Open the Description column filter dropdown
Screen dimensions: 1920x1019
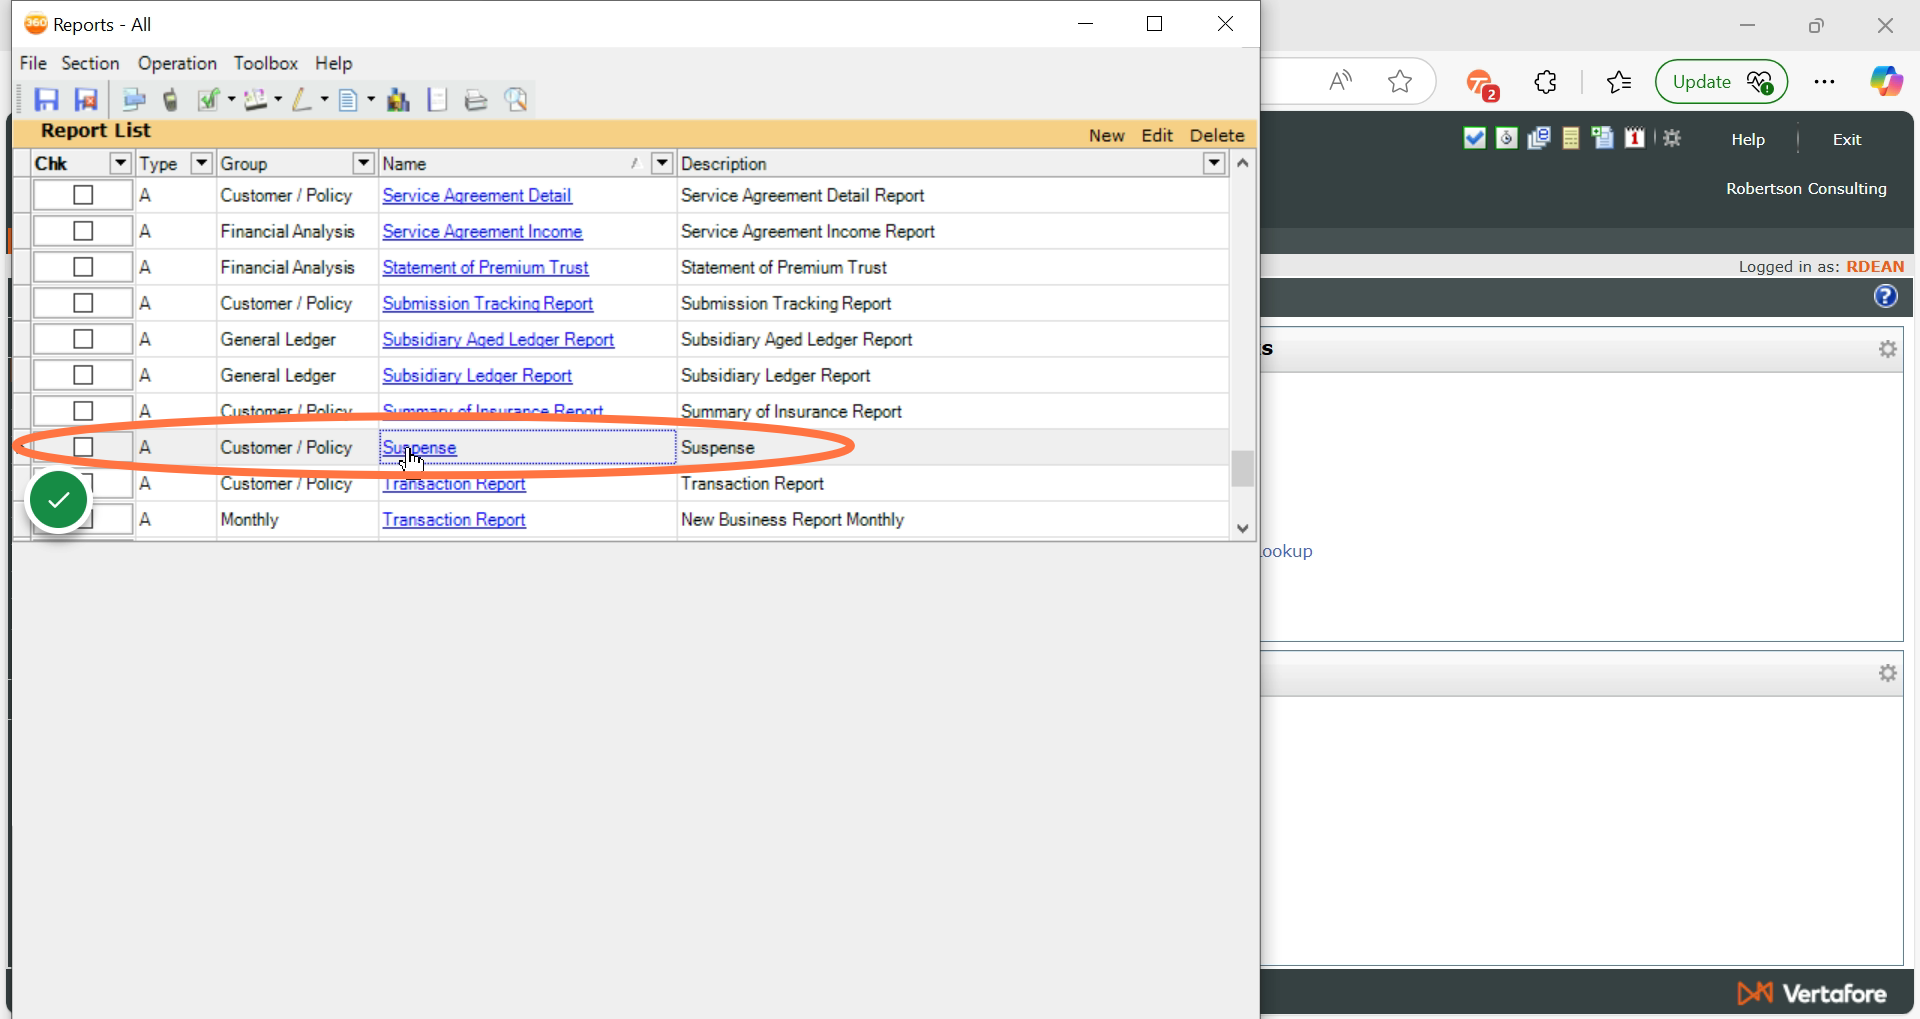tap(1214, 163)
